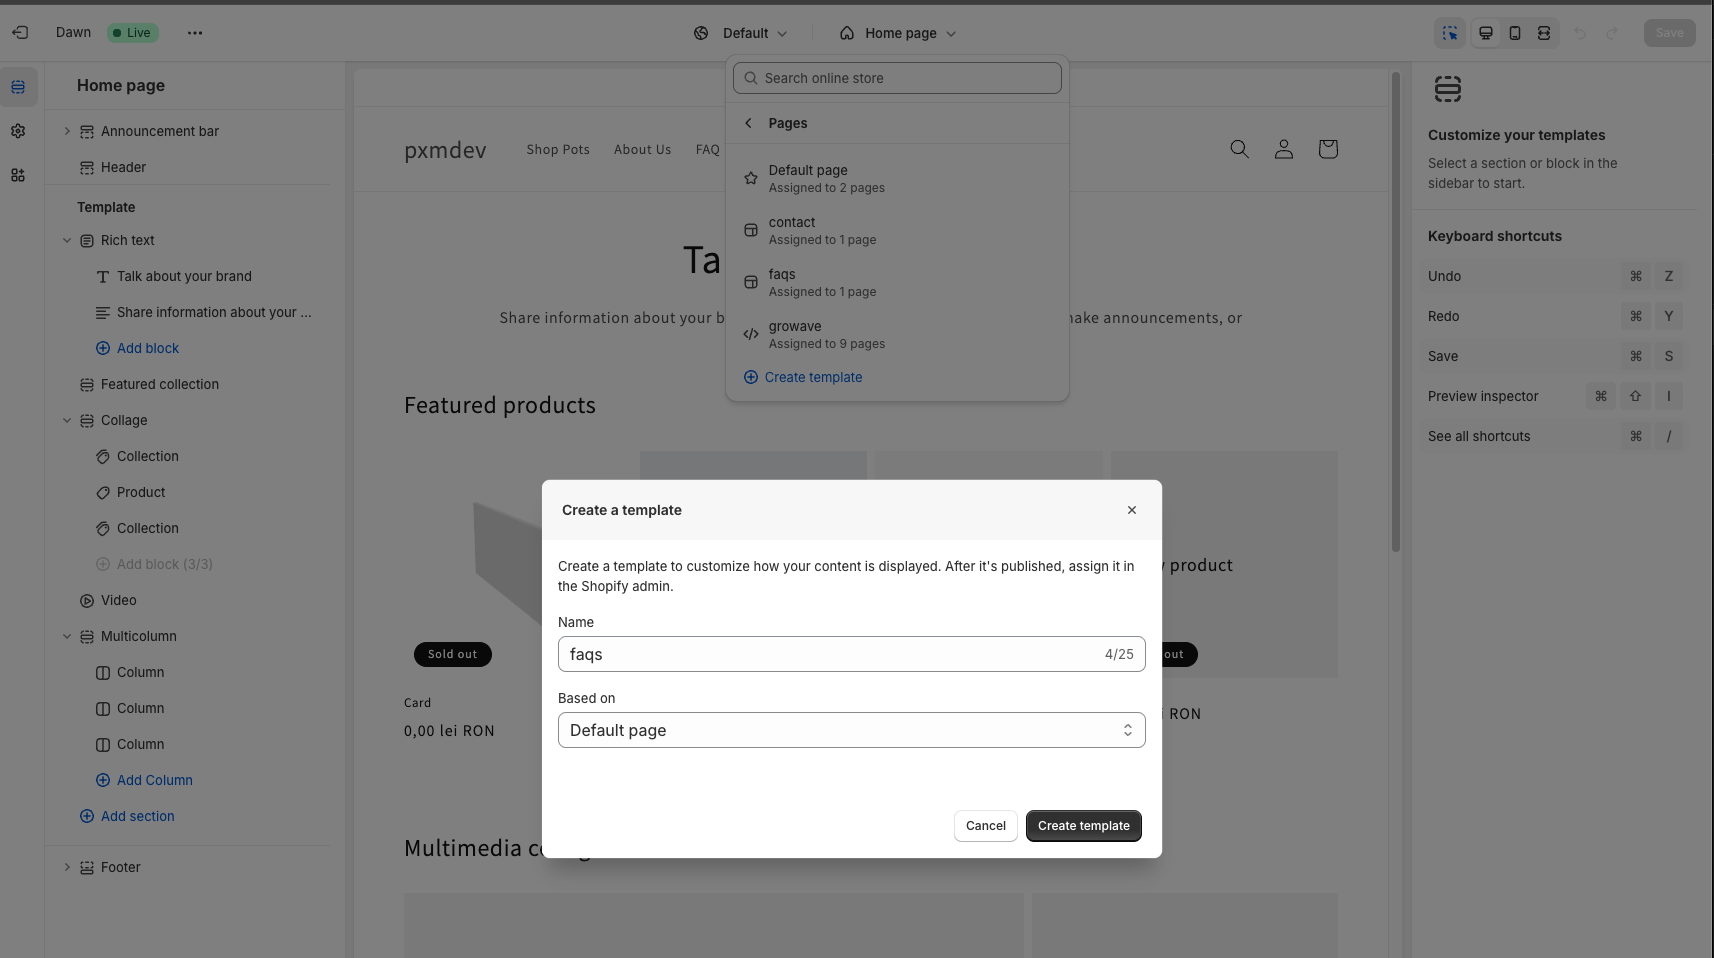This screenshot has width=1714, height=958.
Task: Expand the Announcement bar section
Action: tap(67, 131)
